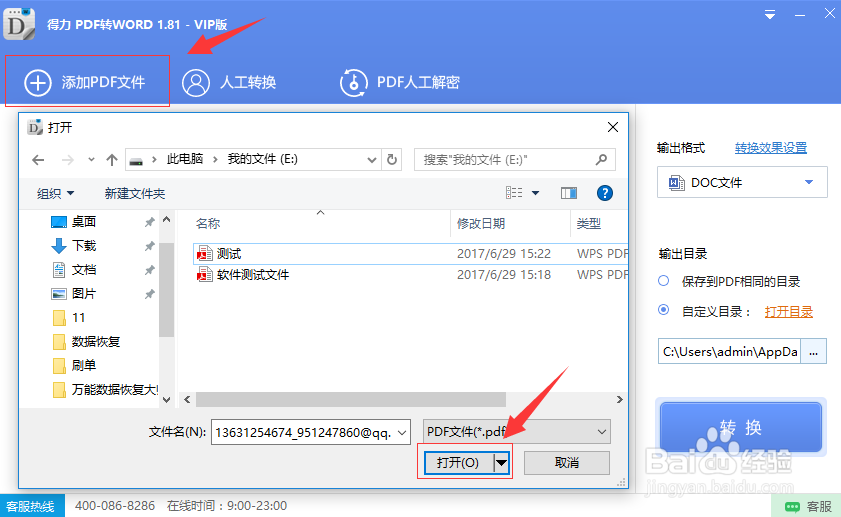Viewport: 841px width, 517px height.
Task: Select 图片 (Pictures) in the navigation pane
Action: coord(84,294)
